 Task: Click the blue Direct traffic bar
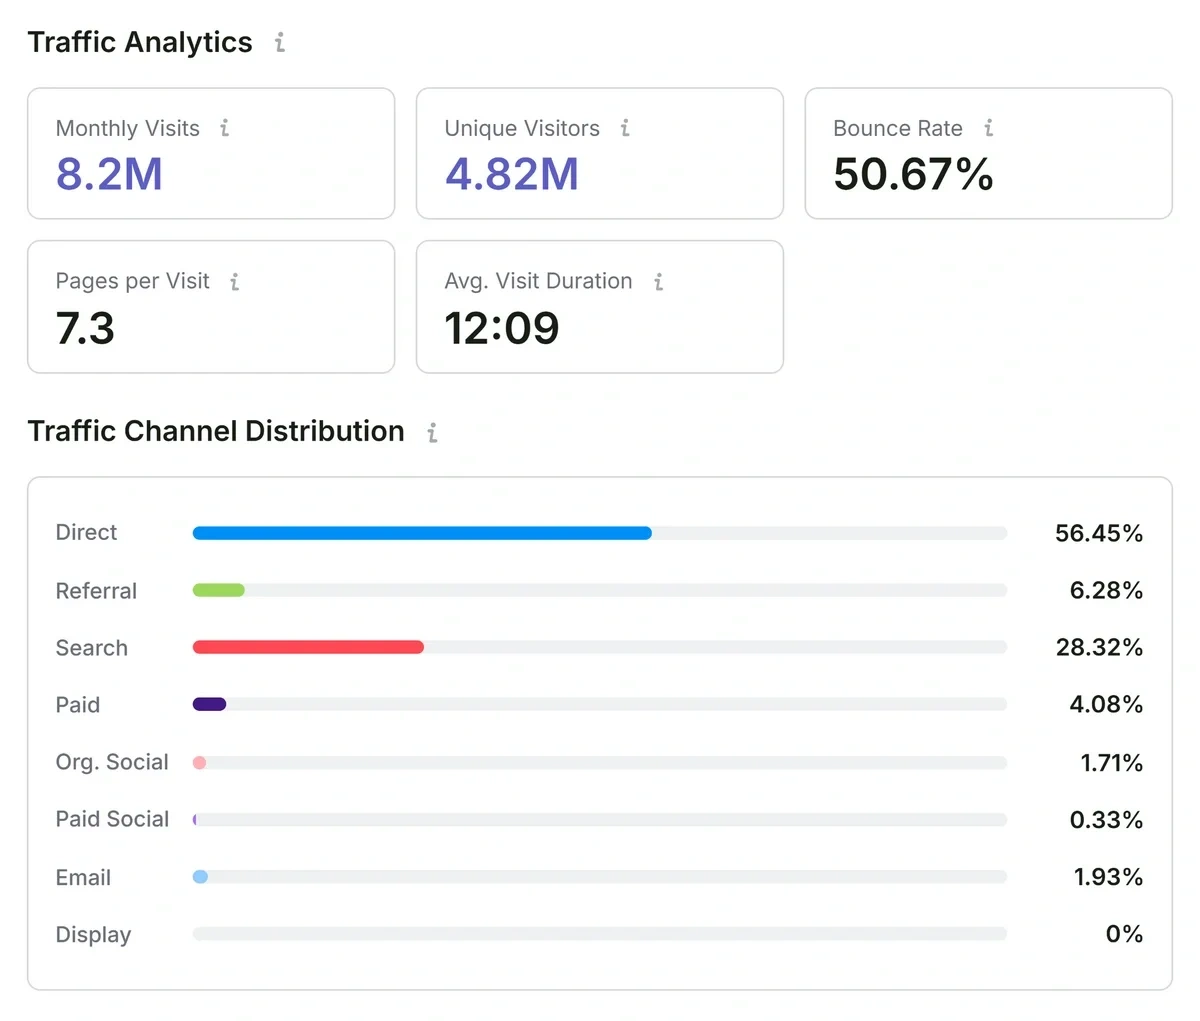pyautogui.click(x=422, y=533)
